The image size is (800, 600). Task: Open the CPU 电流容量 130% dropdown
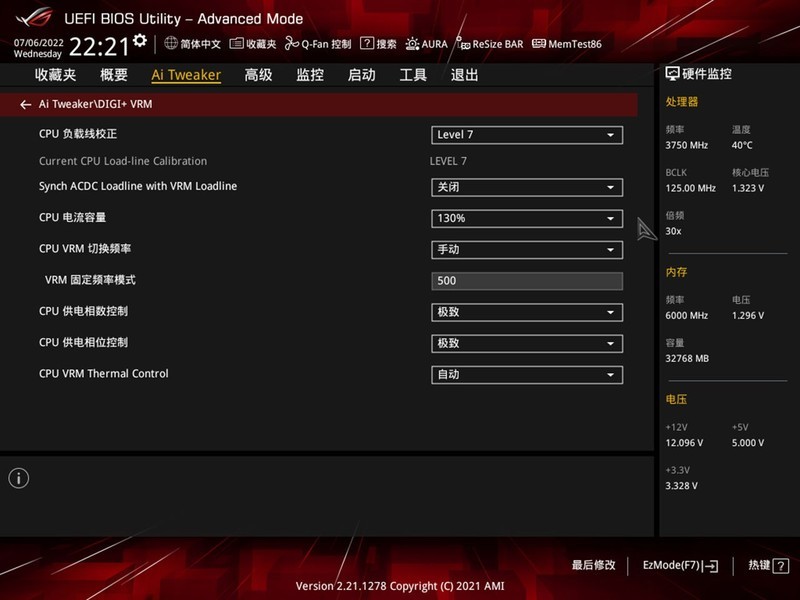pyautogui.click(x=527, y=218)
